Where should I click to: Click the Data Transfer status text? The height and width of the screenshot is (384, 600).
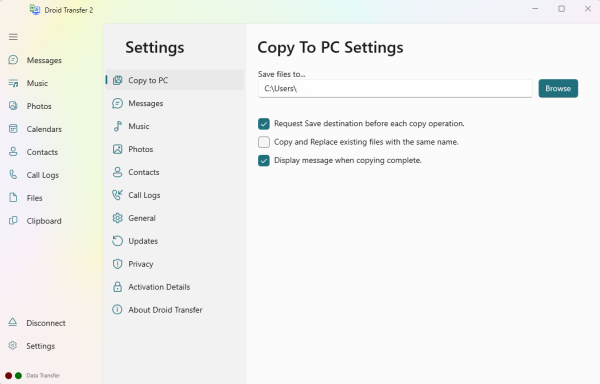pyautogui.click(x=43, y=376)
